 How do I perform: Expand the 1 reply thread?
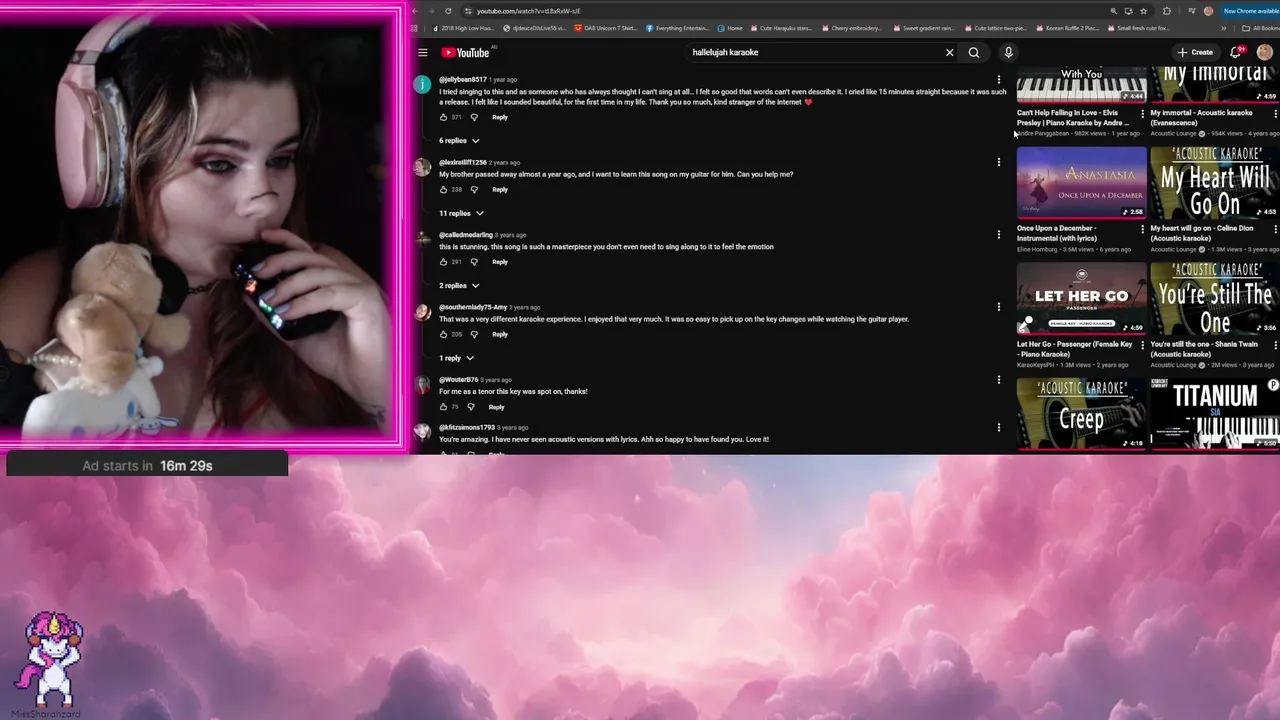[x=456, y=358]
